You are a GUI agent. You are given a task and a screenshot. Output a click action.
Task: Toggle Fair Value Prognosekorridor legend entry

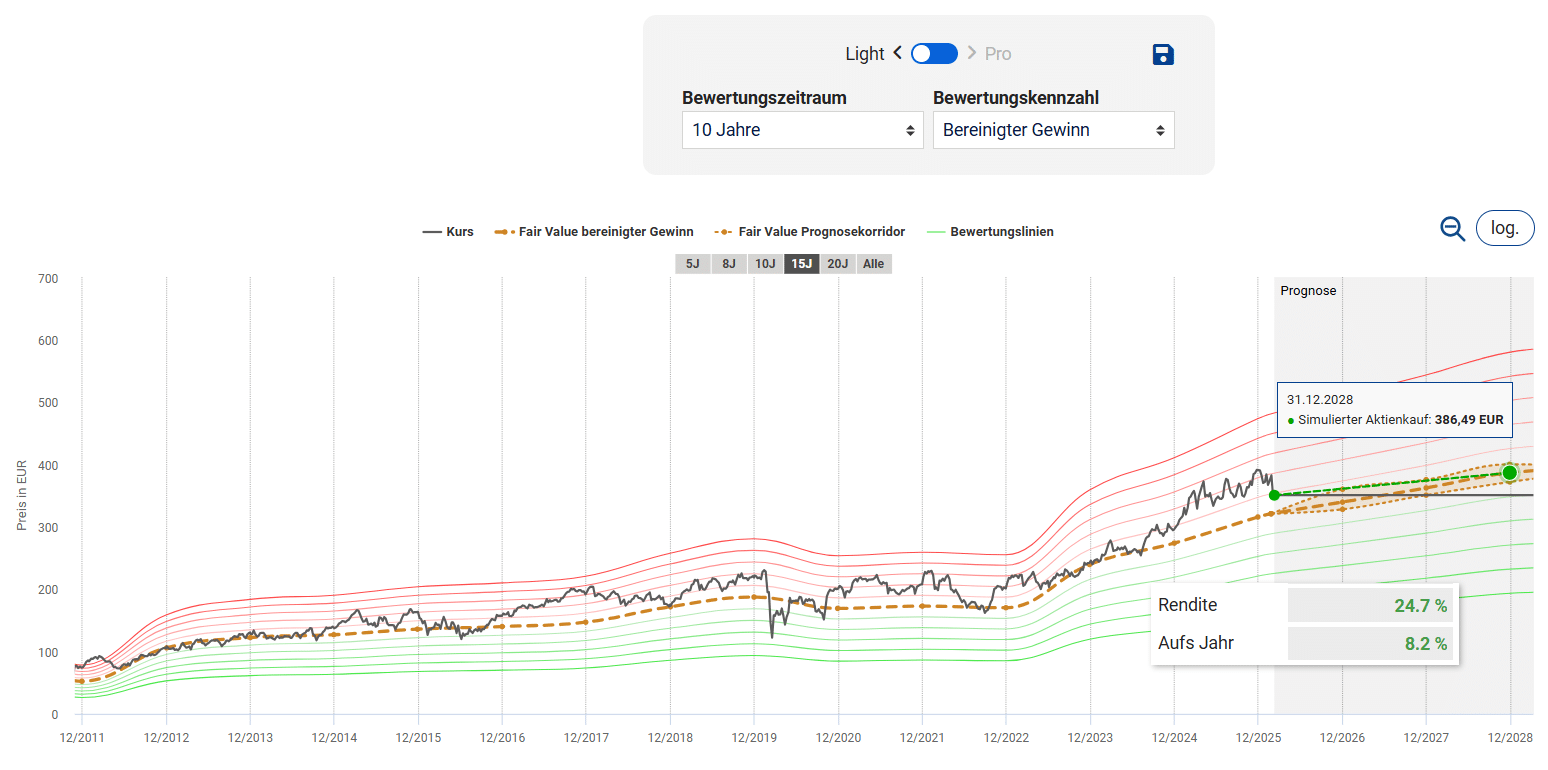(x=811, y=232)
